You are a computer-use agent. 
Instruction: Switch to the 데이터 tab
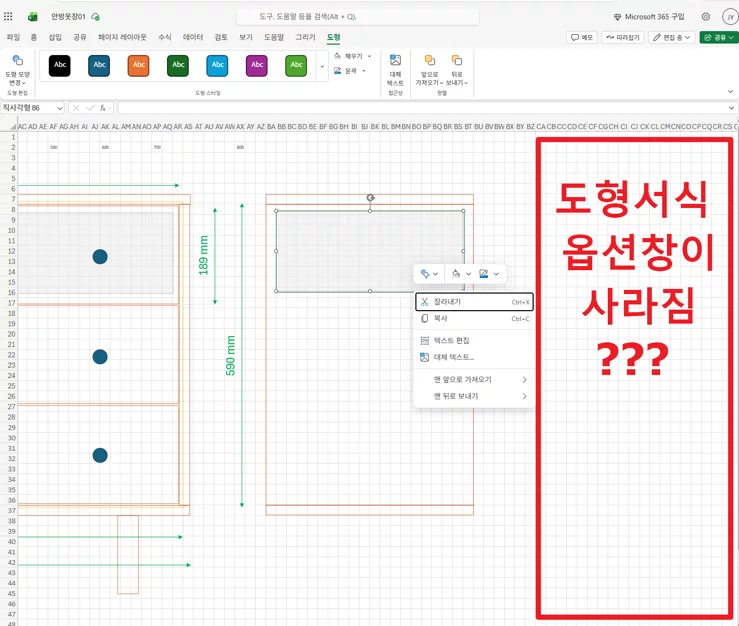[x=193, y=37]
